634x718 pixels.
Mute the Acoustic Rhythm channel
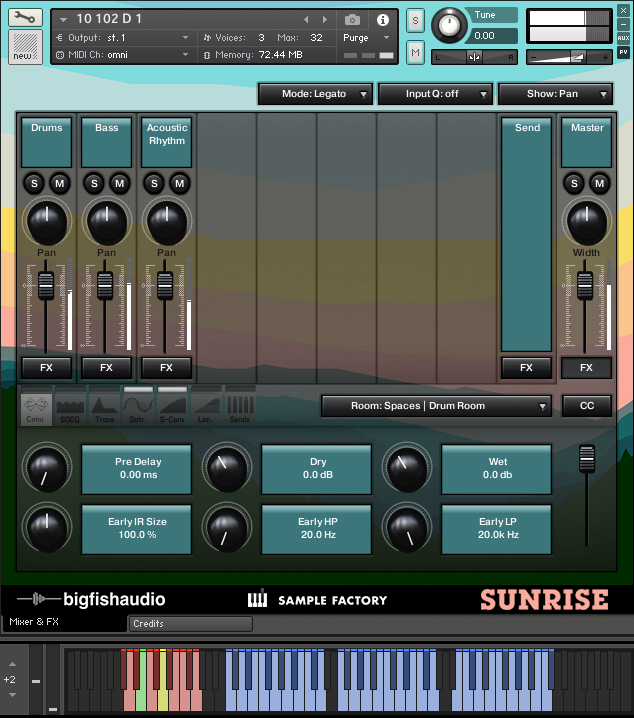coord(179,184)
